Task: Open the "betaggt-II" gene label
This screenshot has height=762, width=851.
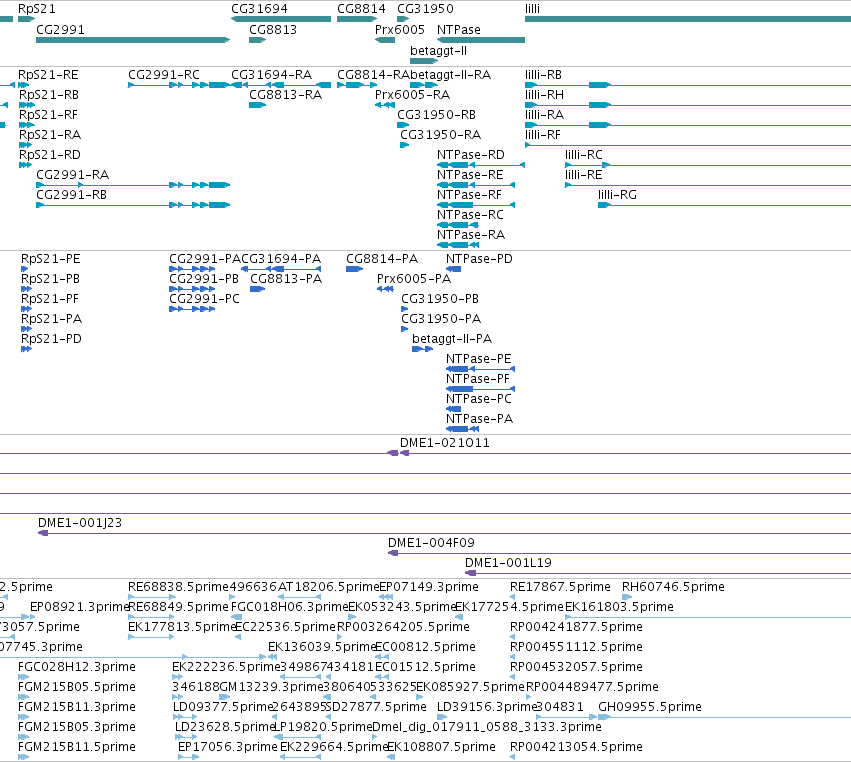Action: click(439, 51)
